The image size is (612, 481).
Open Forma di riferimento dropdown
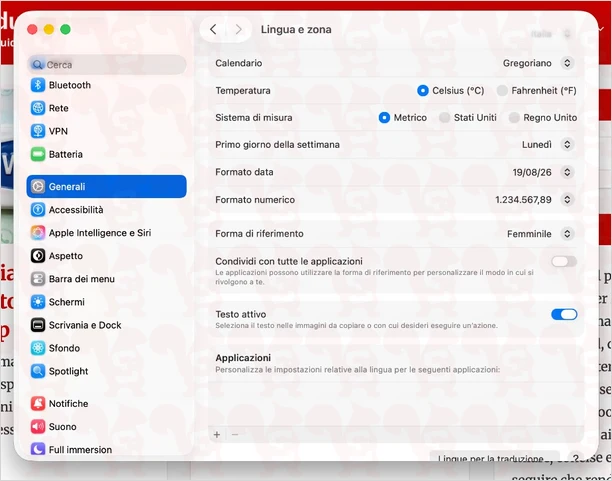coord(567,233)
